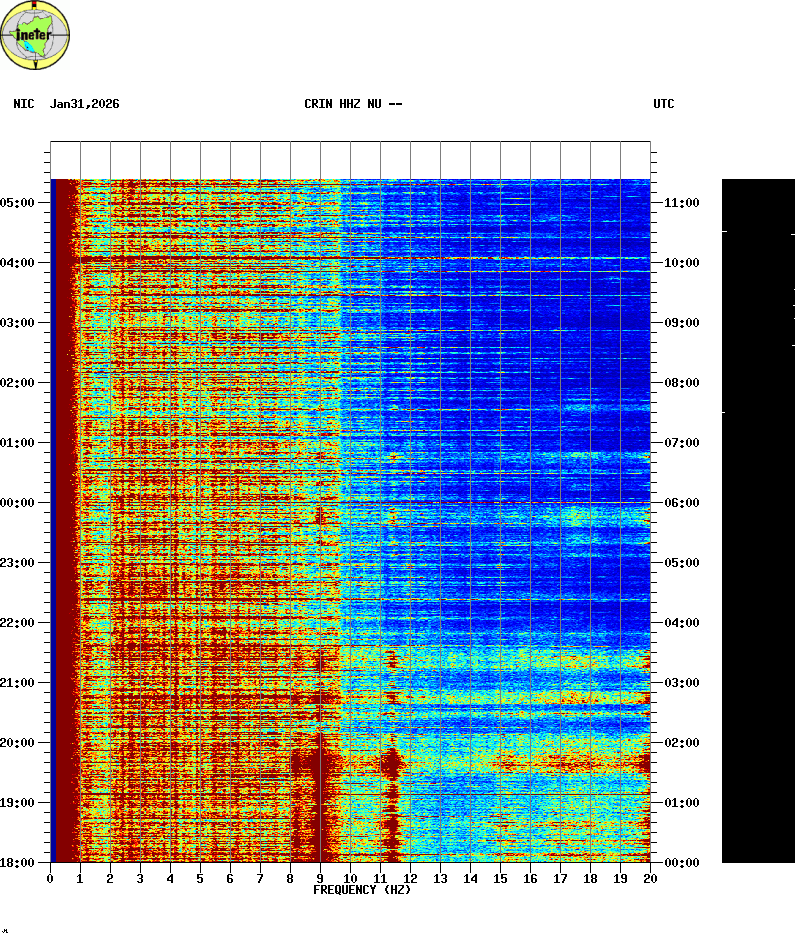The image size is (802, 942).
Task: Click the dark red band below 1 Hz
Action: 65,520
